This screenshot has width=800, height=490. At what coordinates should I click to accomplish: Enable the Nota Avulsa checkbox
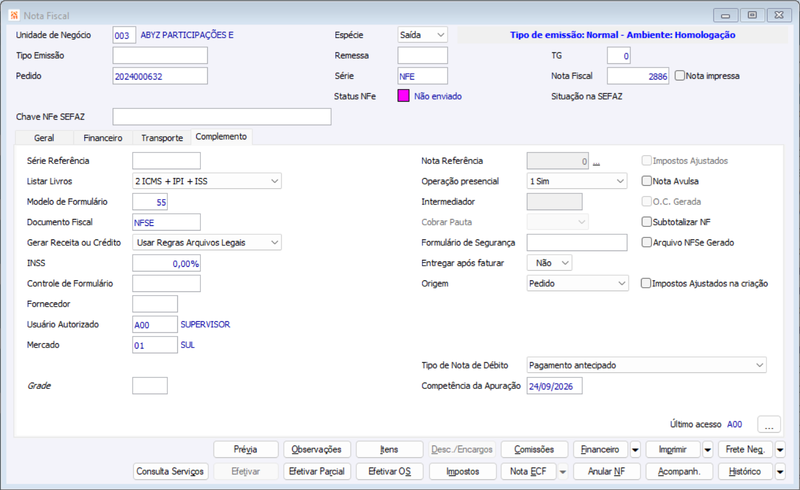pos(646,181)
